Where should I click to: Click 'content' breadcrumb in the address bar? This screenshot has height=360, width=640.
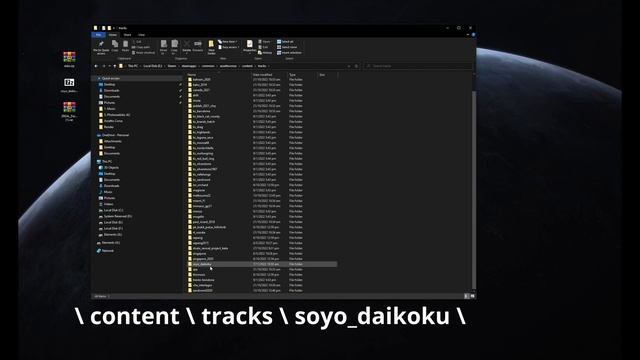click(247, 66)
